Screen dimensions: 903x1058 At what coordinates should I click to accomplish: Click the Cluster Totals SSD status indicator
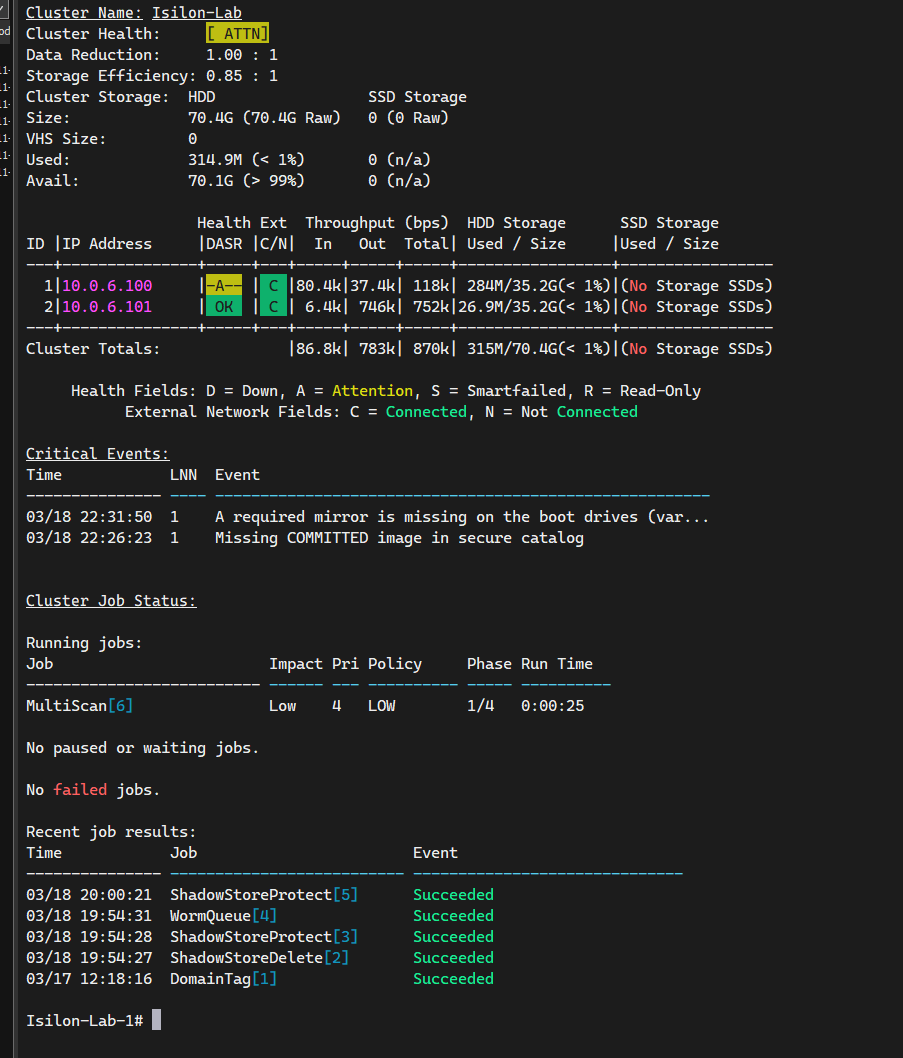coord(700,348)
